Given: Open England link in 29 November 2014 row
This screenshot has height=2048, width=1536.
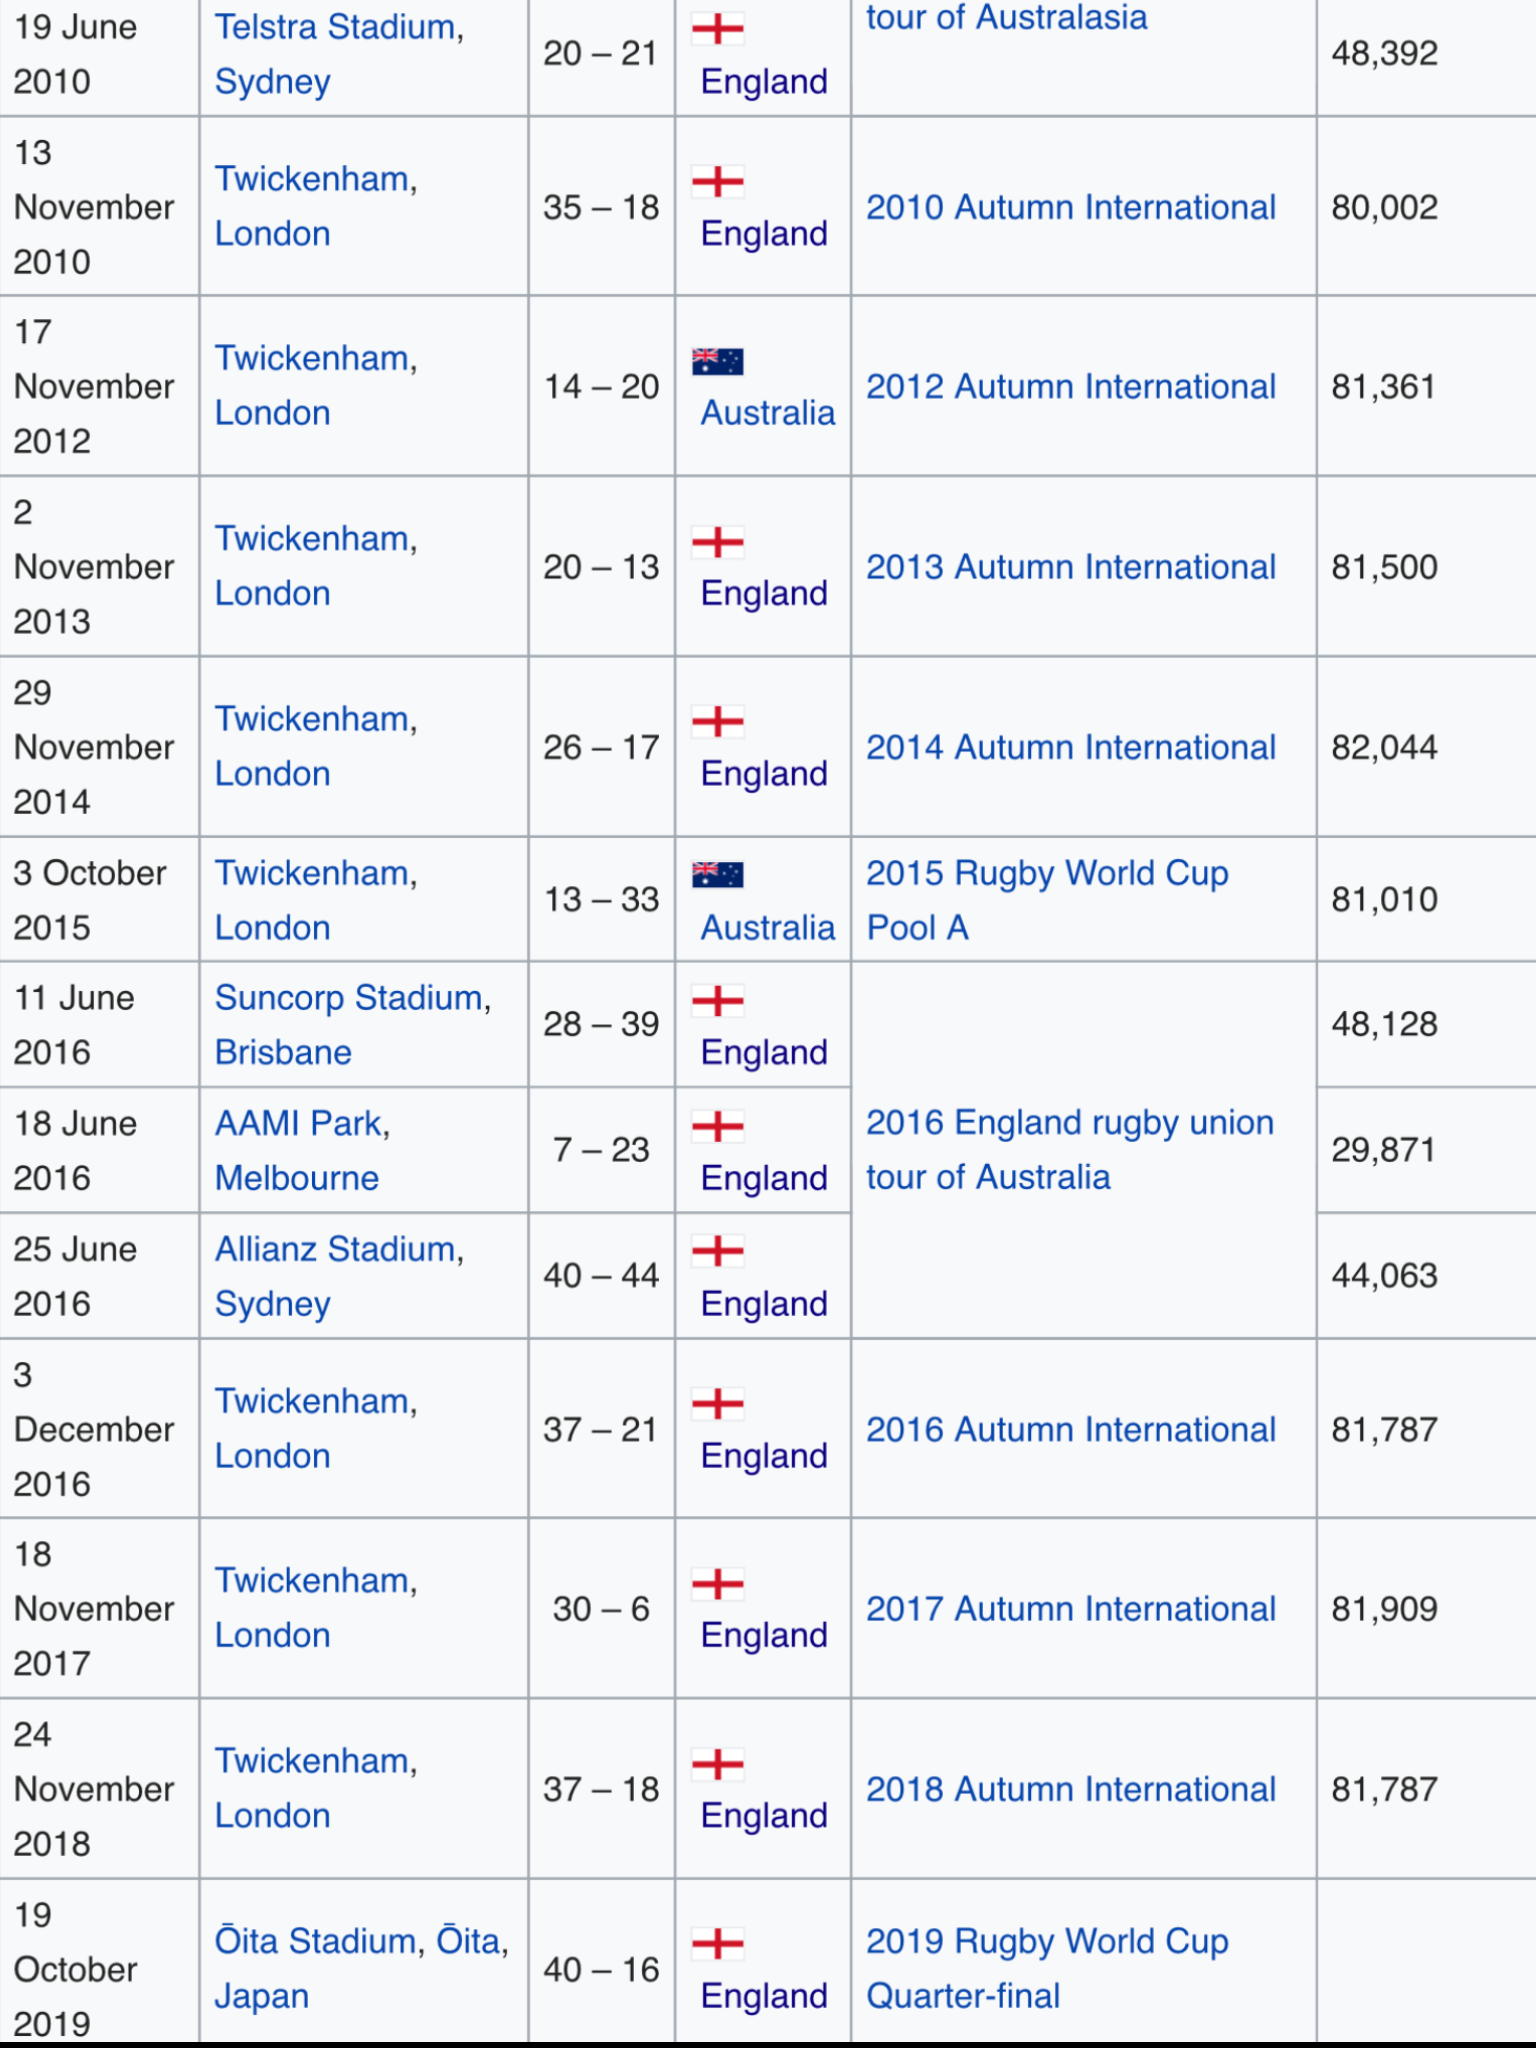Looking at the screenshot, I should point(764,773).
